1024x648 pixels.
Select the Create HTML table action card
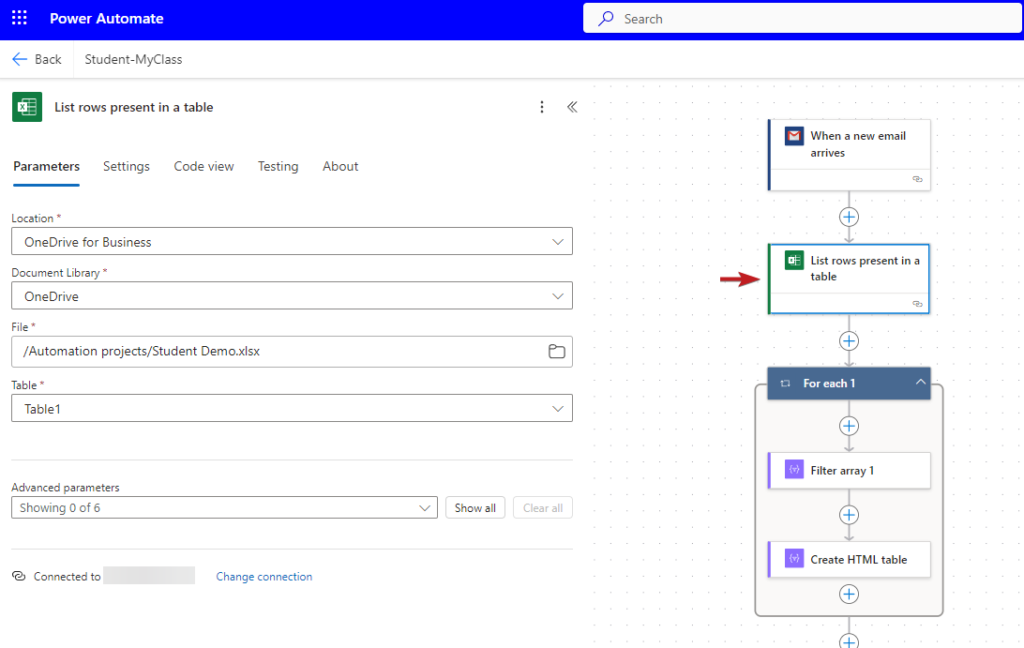coord(849,559)
